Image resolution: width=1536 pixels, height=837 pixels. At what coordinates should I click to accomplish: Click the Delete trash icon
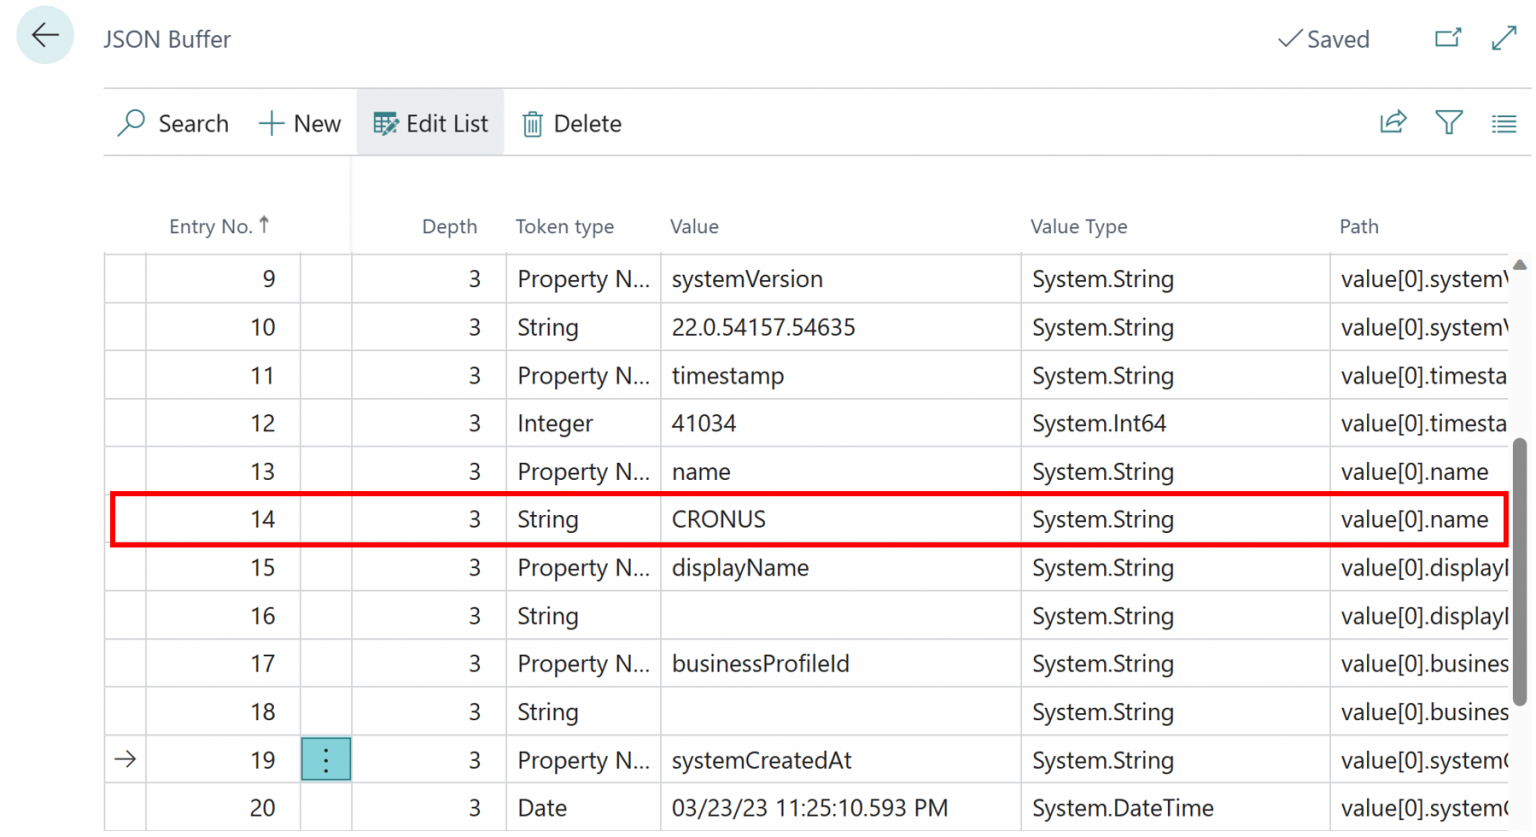pos(570,123)
